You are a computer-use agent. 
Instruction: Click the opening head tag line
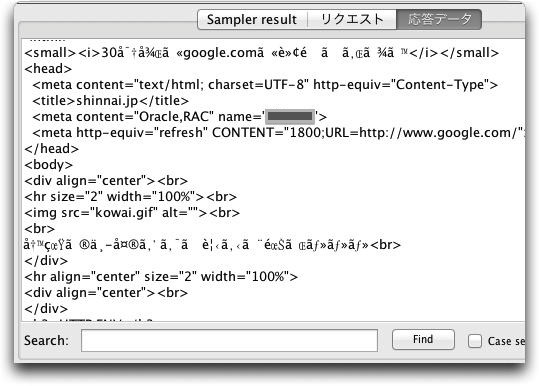pyautogui.click(x=48, y=69)
